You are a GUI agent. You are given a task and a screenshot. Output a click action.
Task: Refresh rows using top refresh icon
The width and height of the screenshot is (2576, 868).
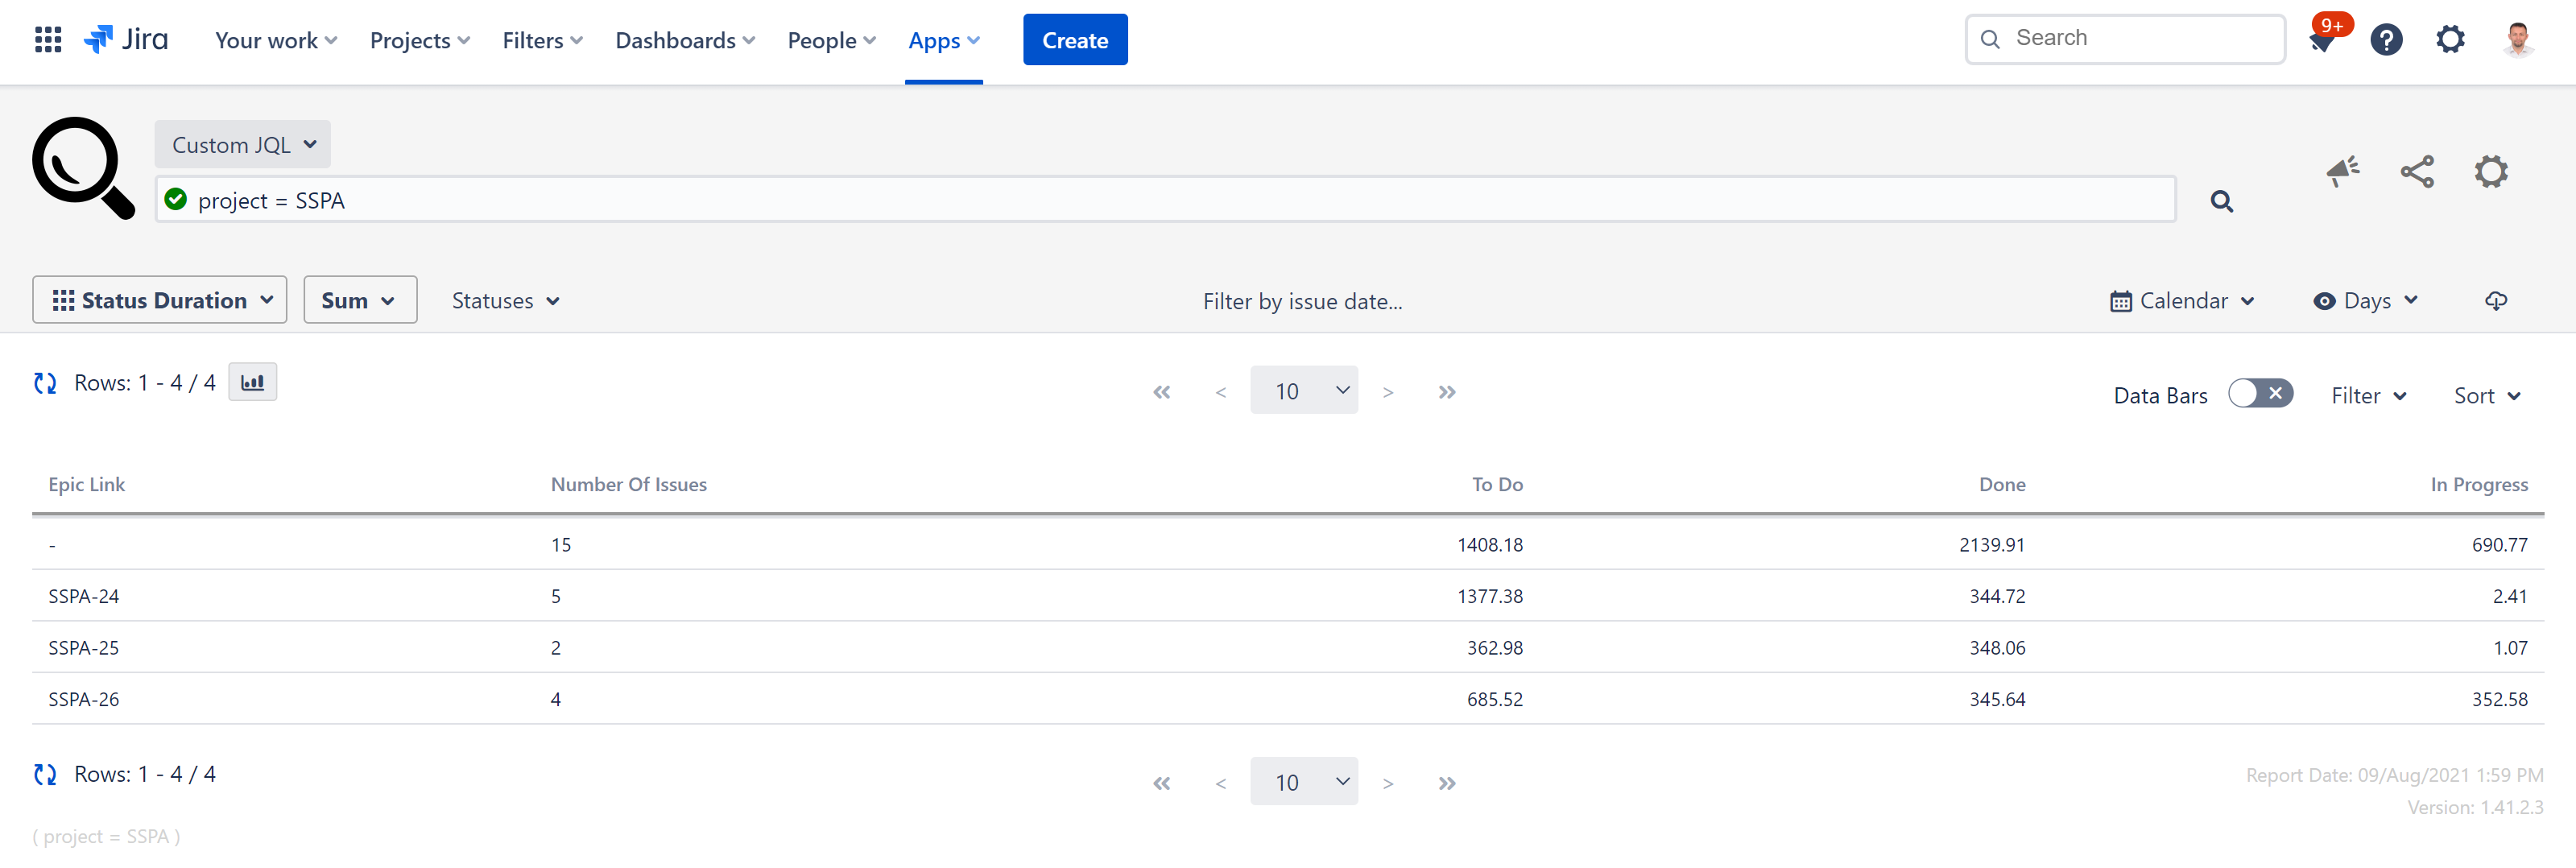click(45, 383)
